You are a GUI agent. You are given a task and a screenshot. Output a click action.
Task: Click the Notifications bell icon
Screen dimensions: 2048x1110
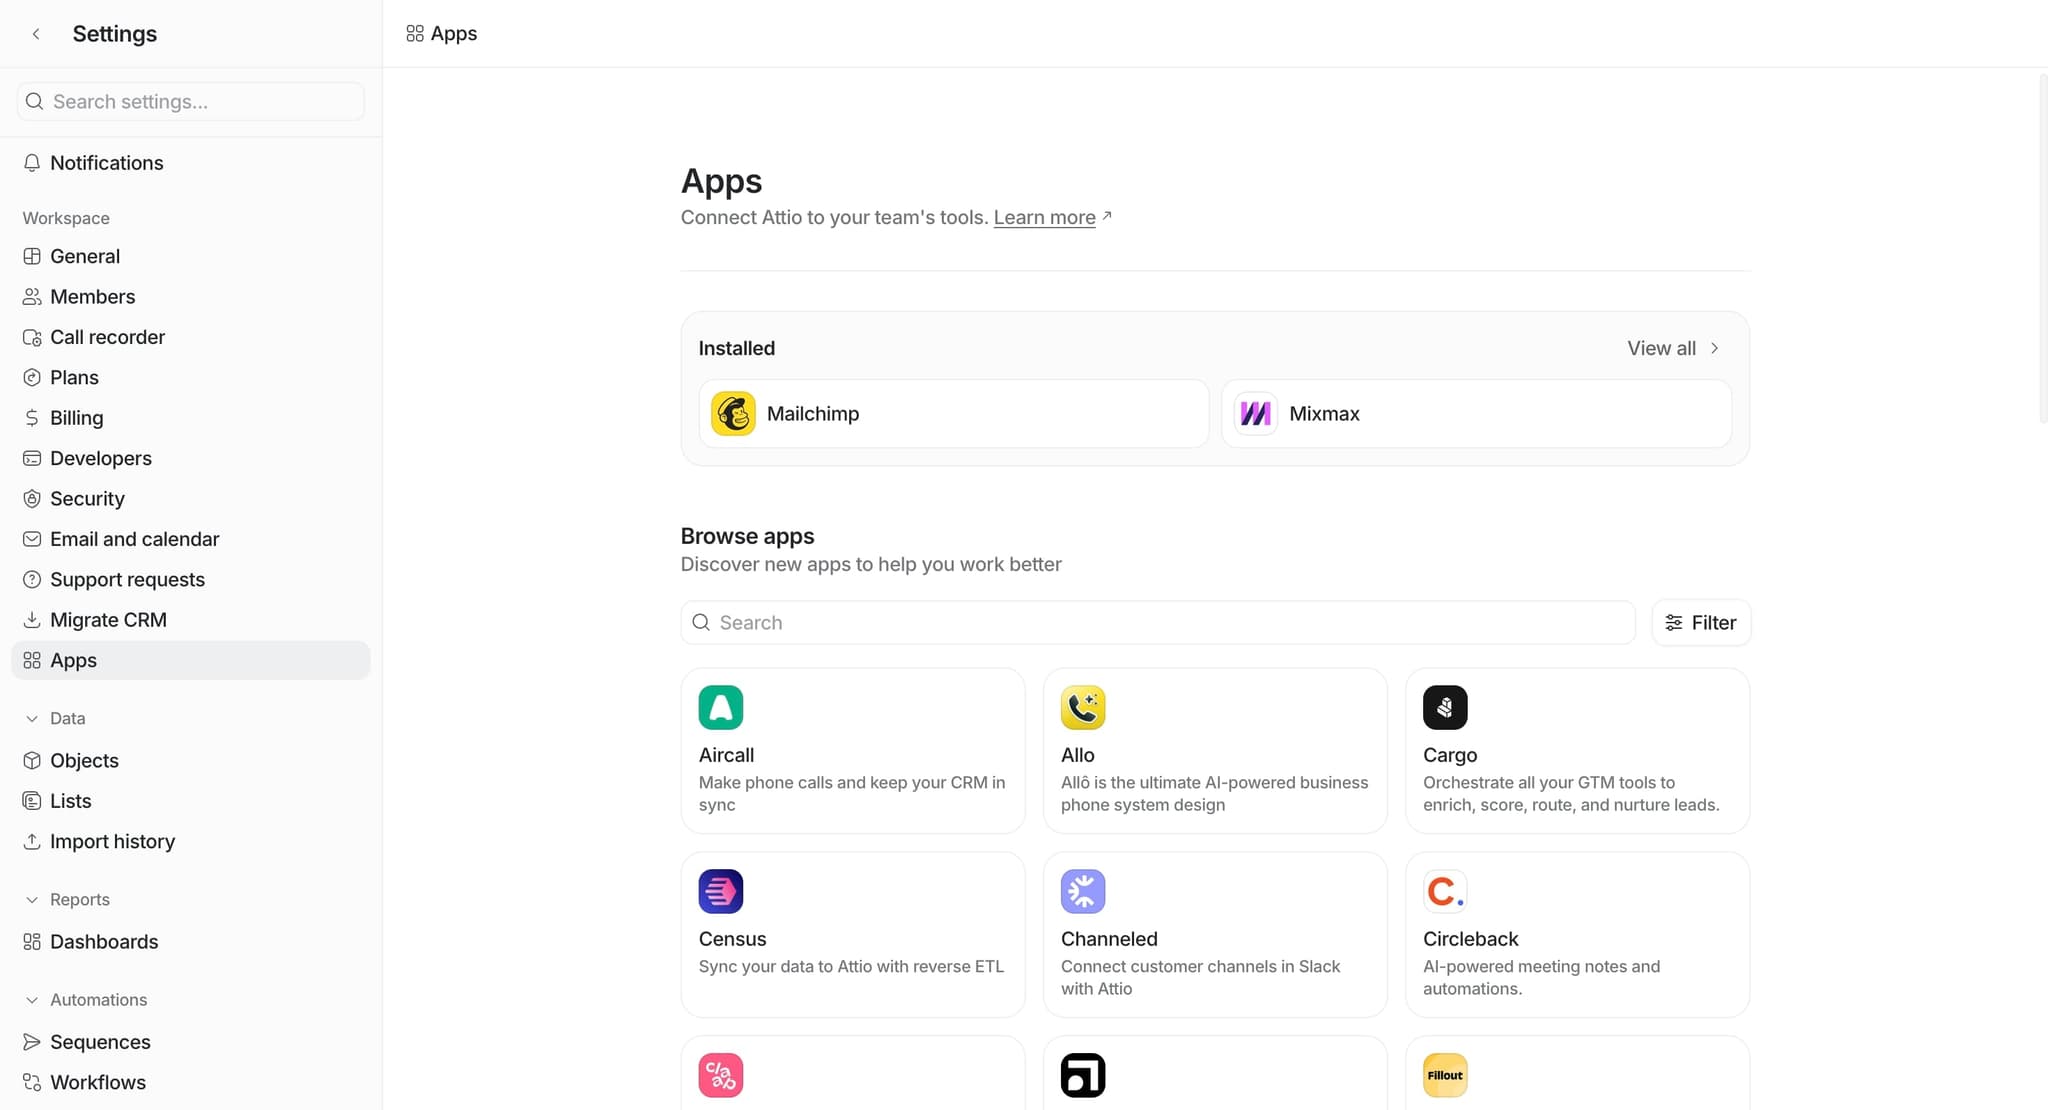(x=32, y=162)
